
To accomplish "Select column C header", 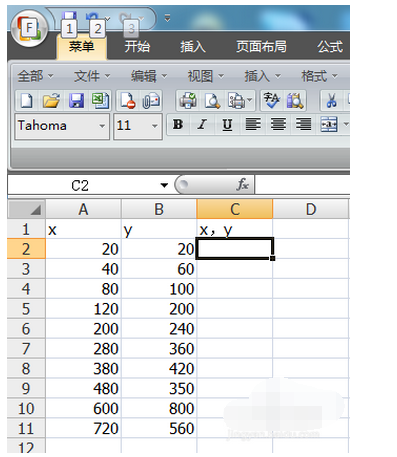I will click(235, 209).
